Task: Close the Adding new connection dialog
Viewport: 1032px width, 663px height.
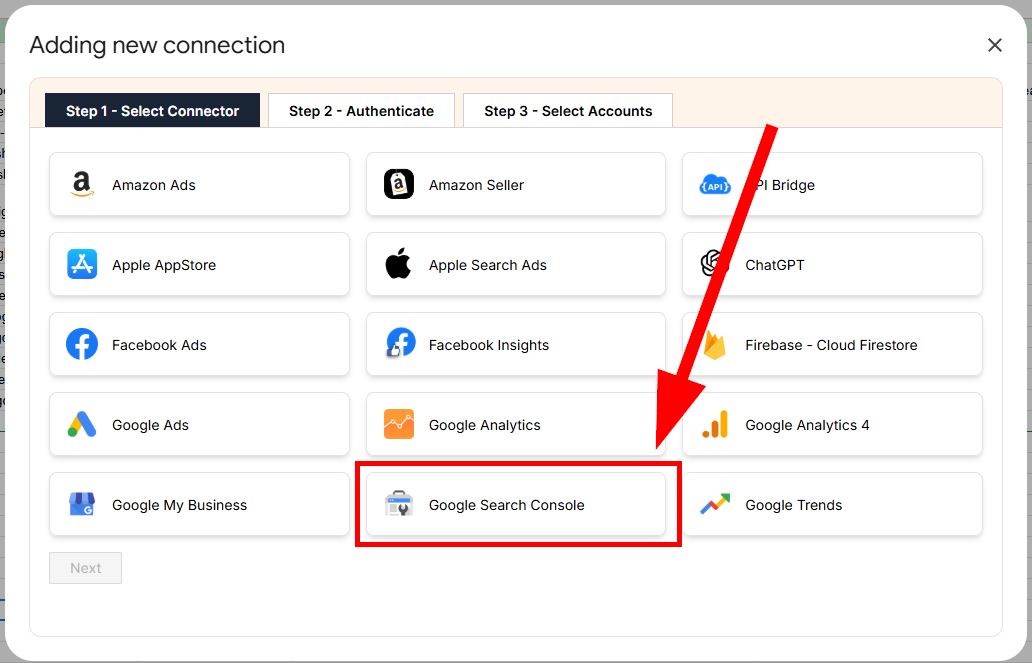Action: pos(994,45)
